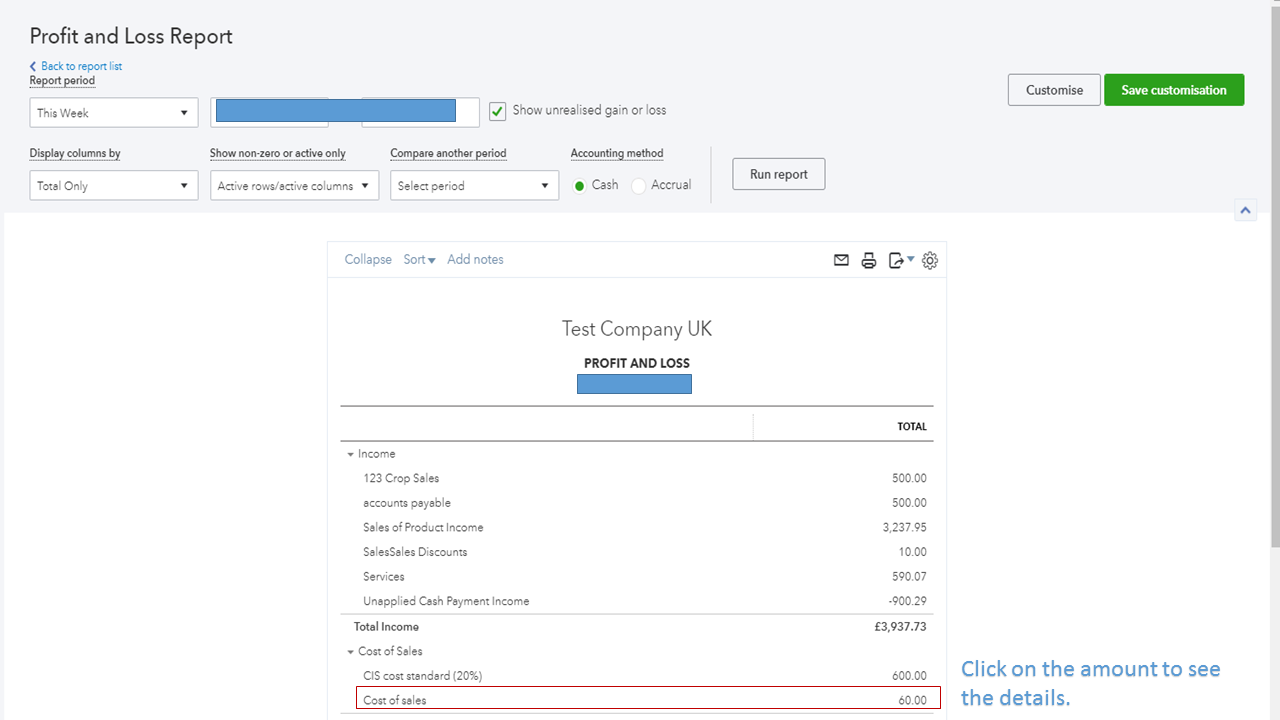Open the report settings gear
1280x720 pixels.
pyautogui.click(x=930, y=260)
